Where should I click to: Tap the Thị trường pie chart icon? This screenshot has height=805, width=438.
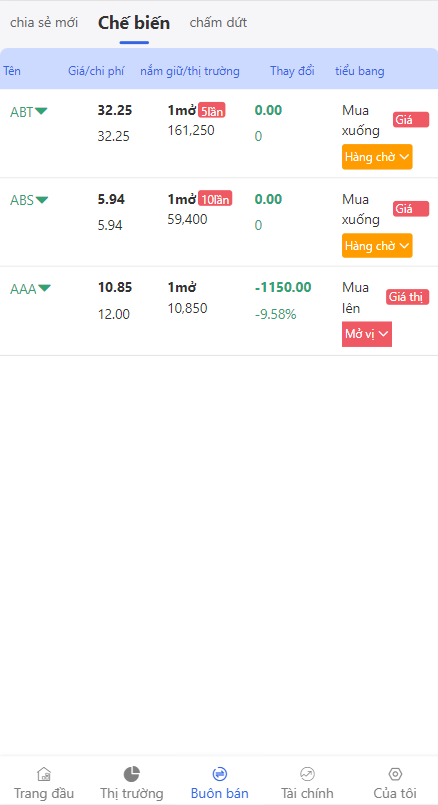tap(131, 774)
